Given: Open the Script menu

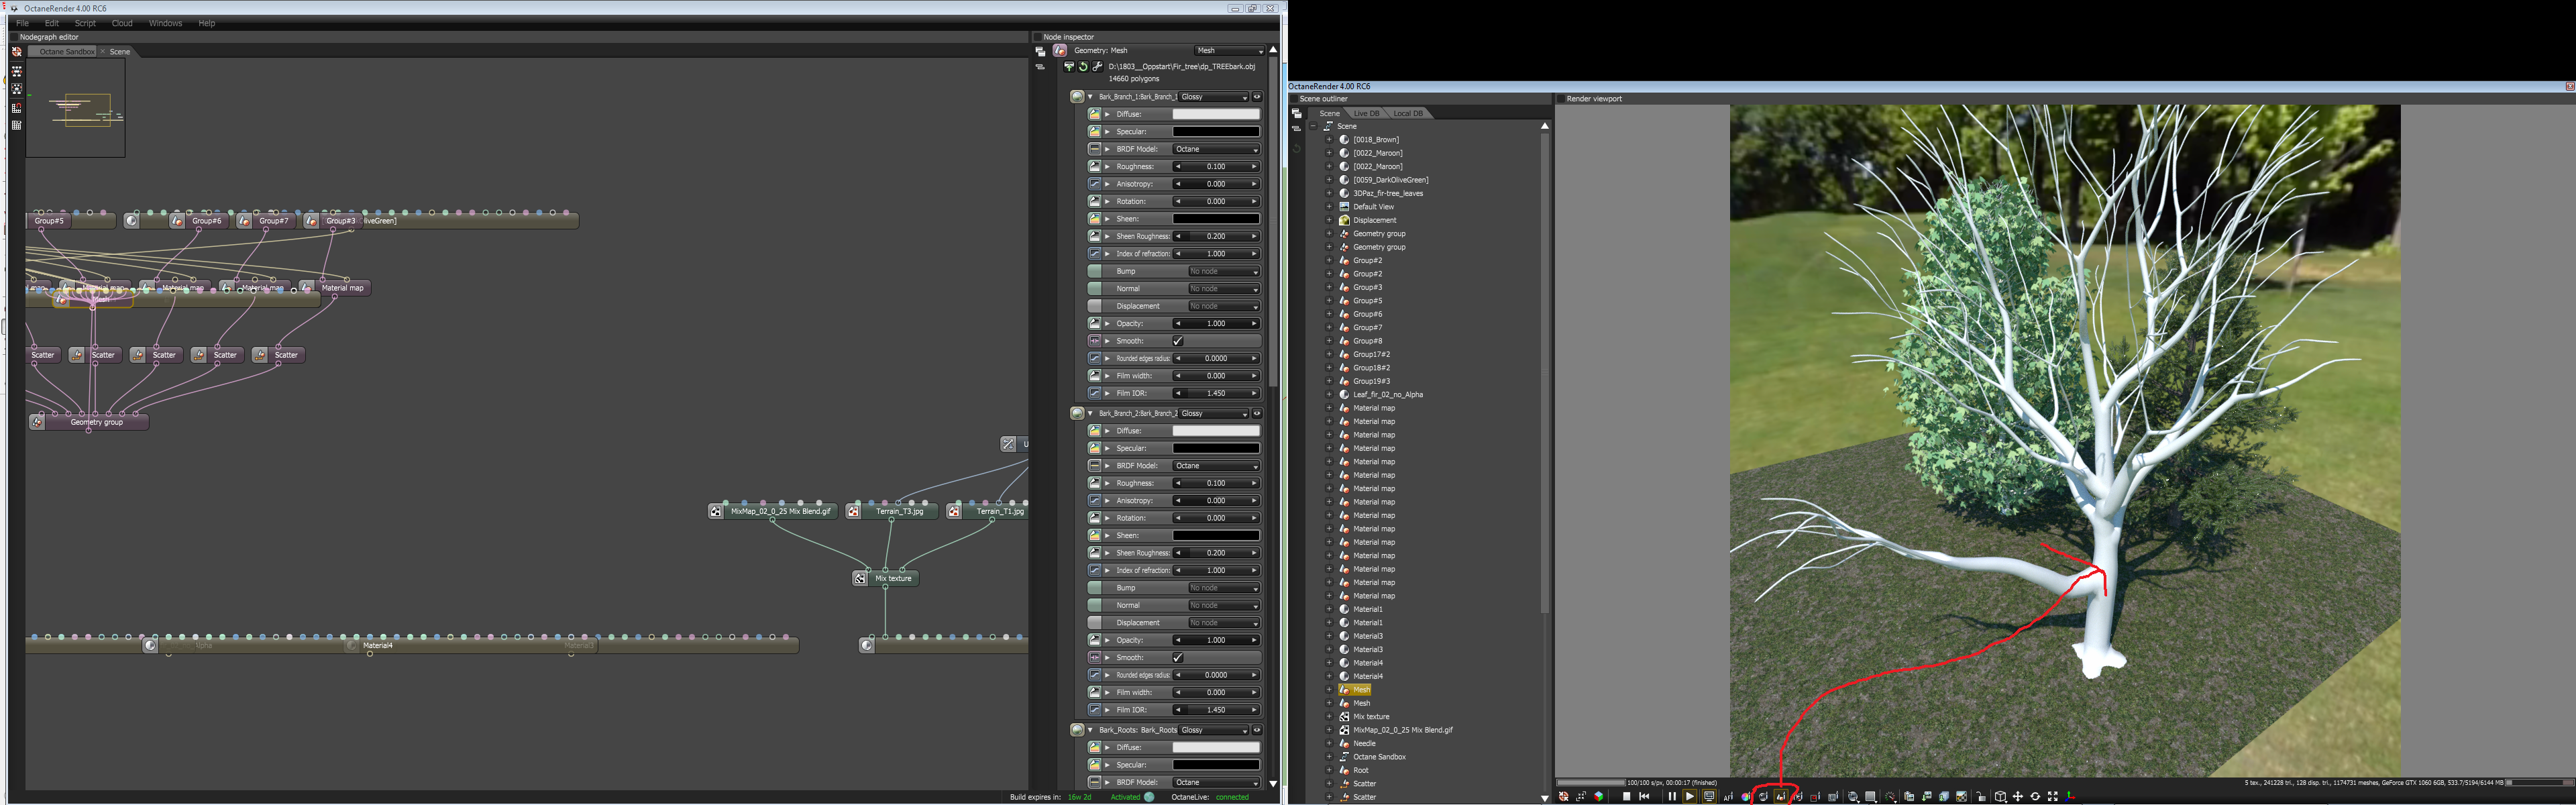Looking at the screenshot, I should click(85, 23).
